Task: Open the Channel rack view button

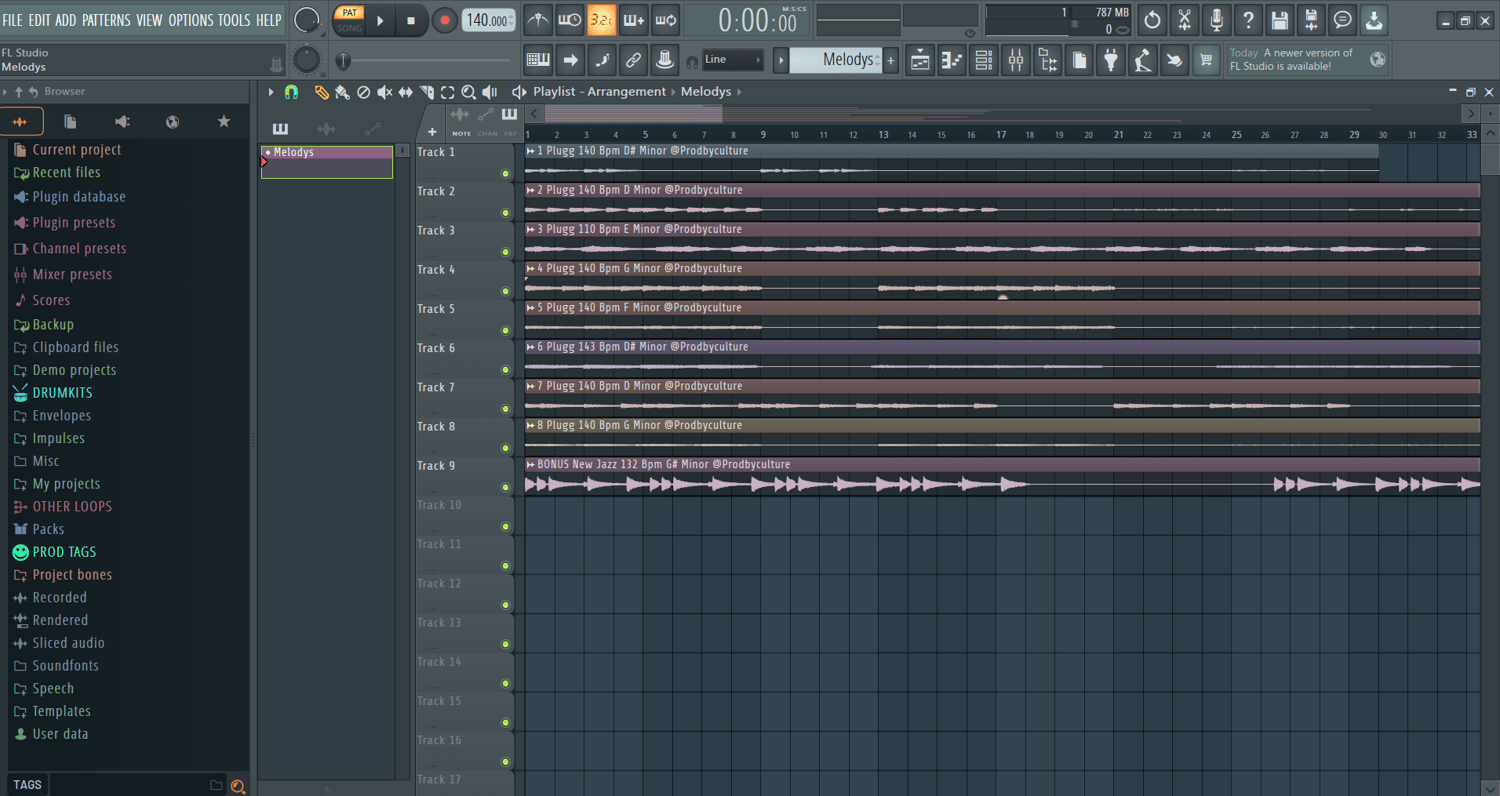Action: (x=984, y=60)
